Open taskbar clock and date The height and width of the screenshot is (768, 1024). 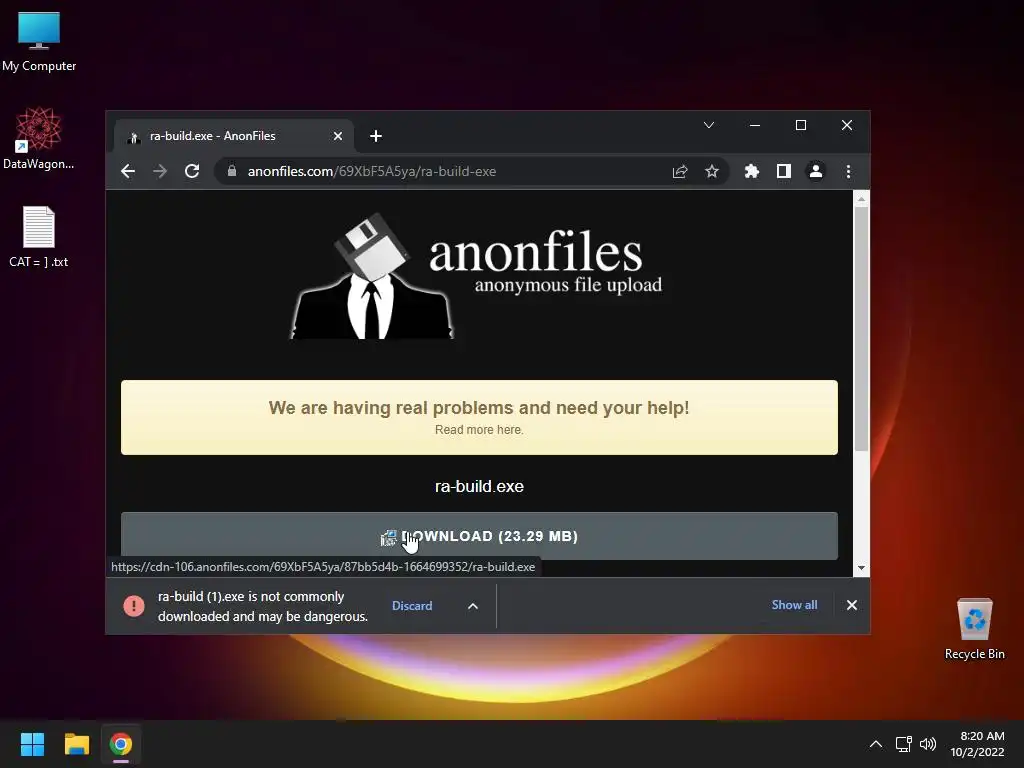pos(978,744)
